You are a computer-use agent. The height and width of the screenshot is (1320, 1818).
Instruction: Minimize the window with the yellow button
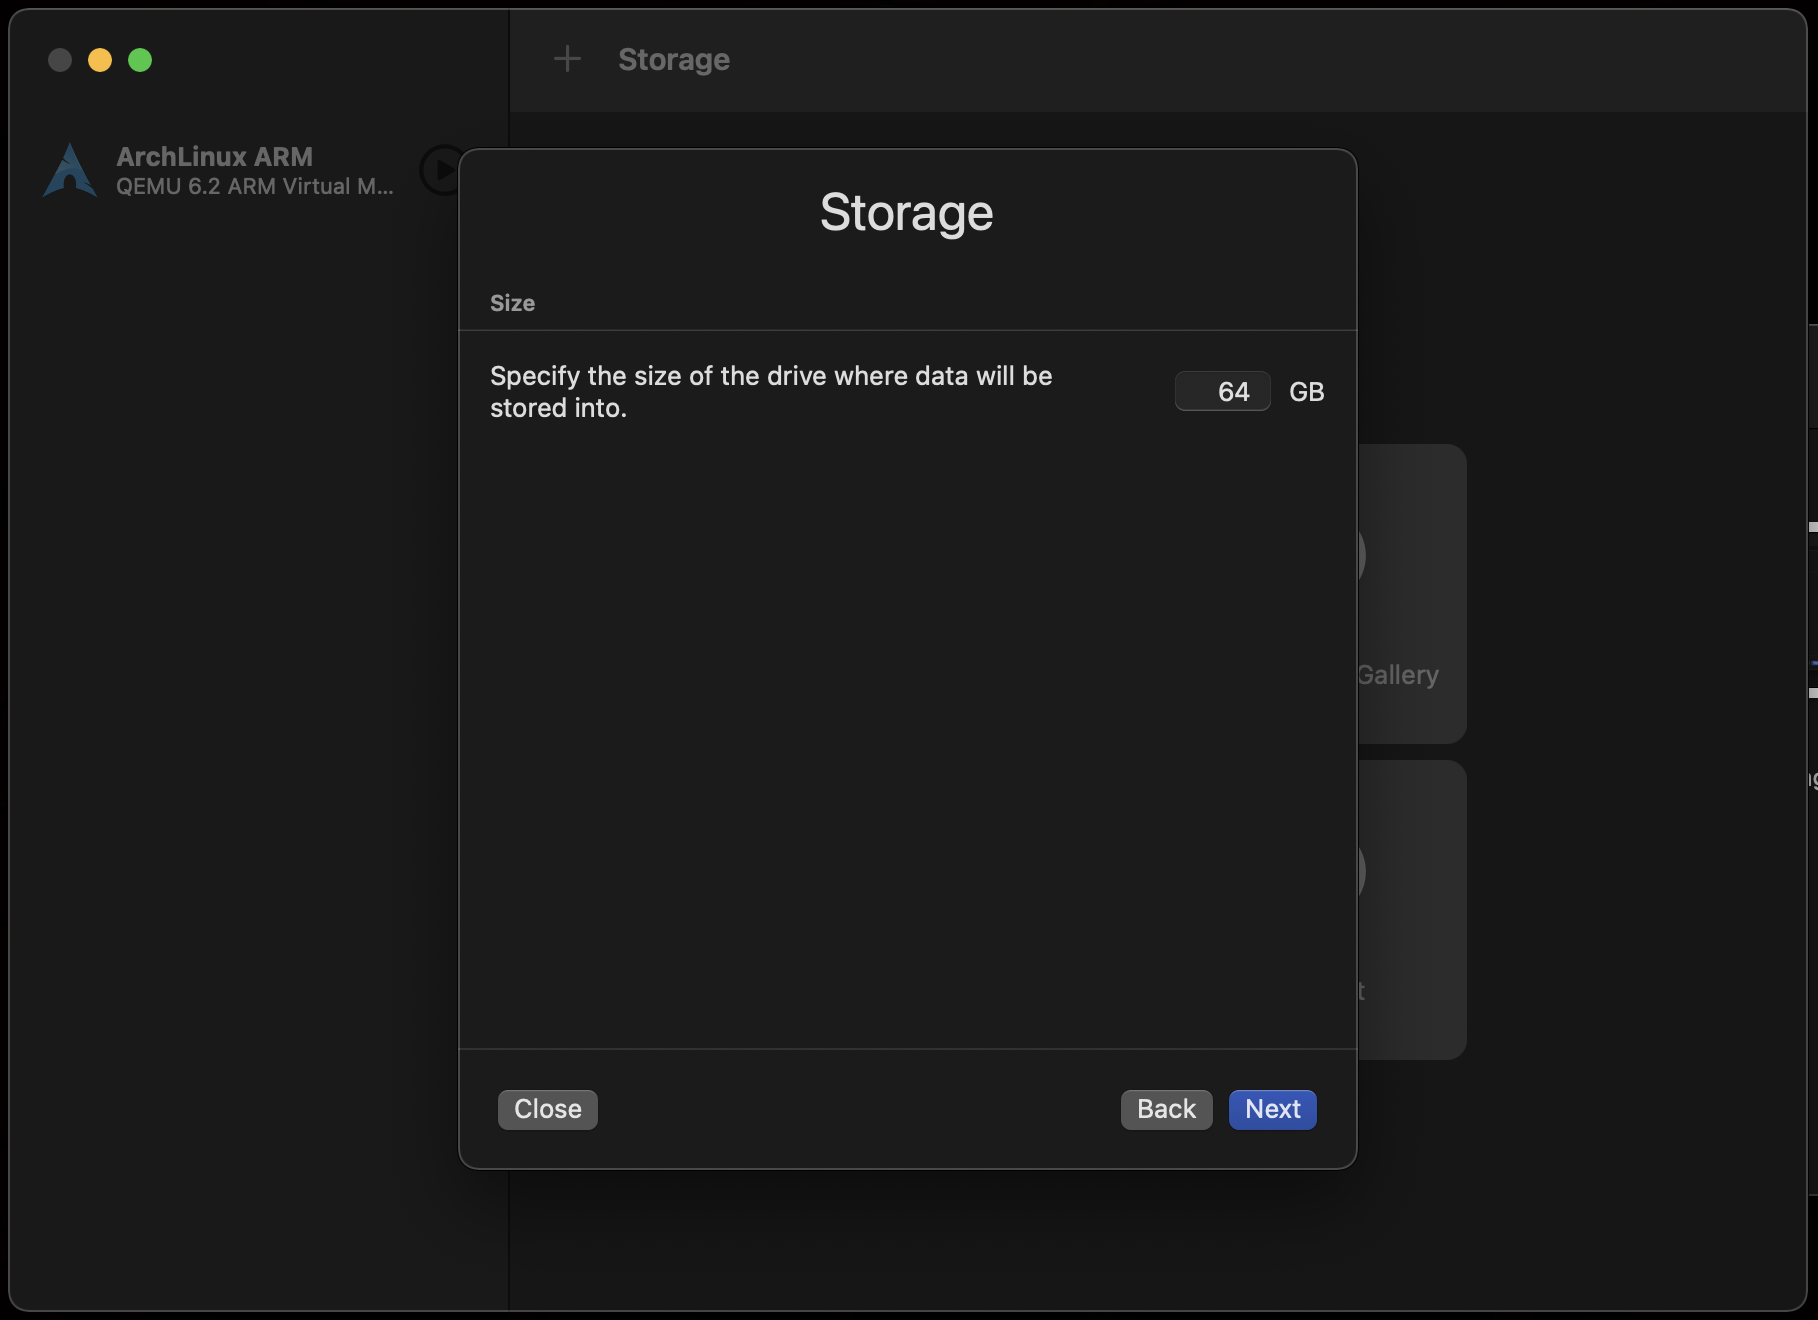[100, 60]
